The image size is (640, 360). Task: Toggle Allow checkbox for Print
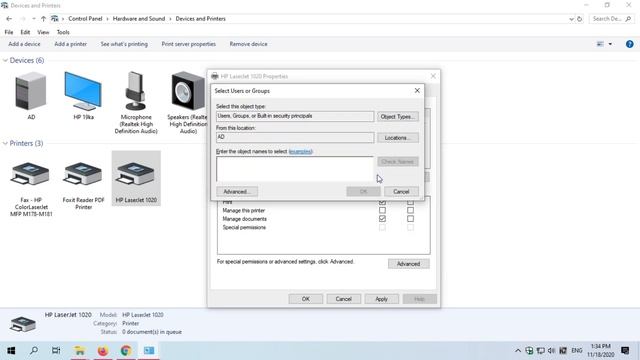pos(382,202)
